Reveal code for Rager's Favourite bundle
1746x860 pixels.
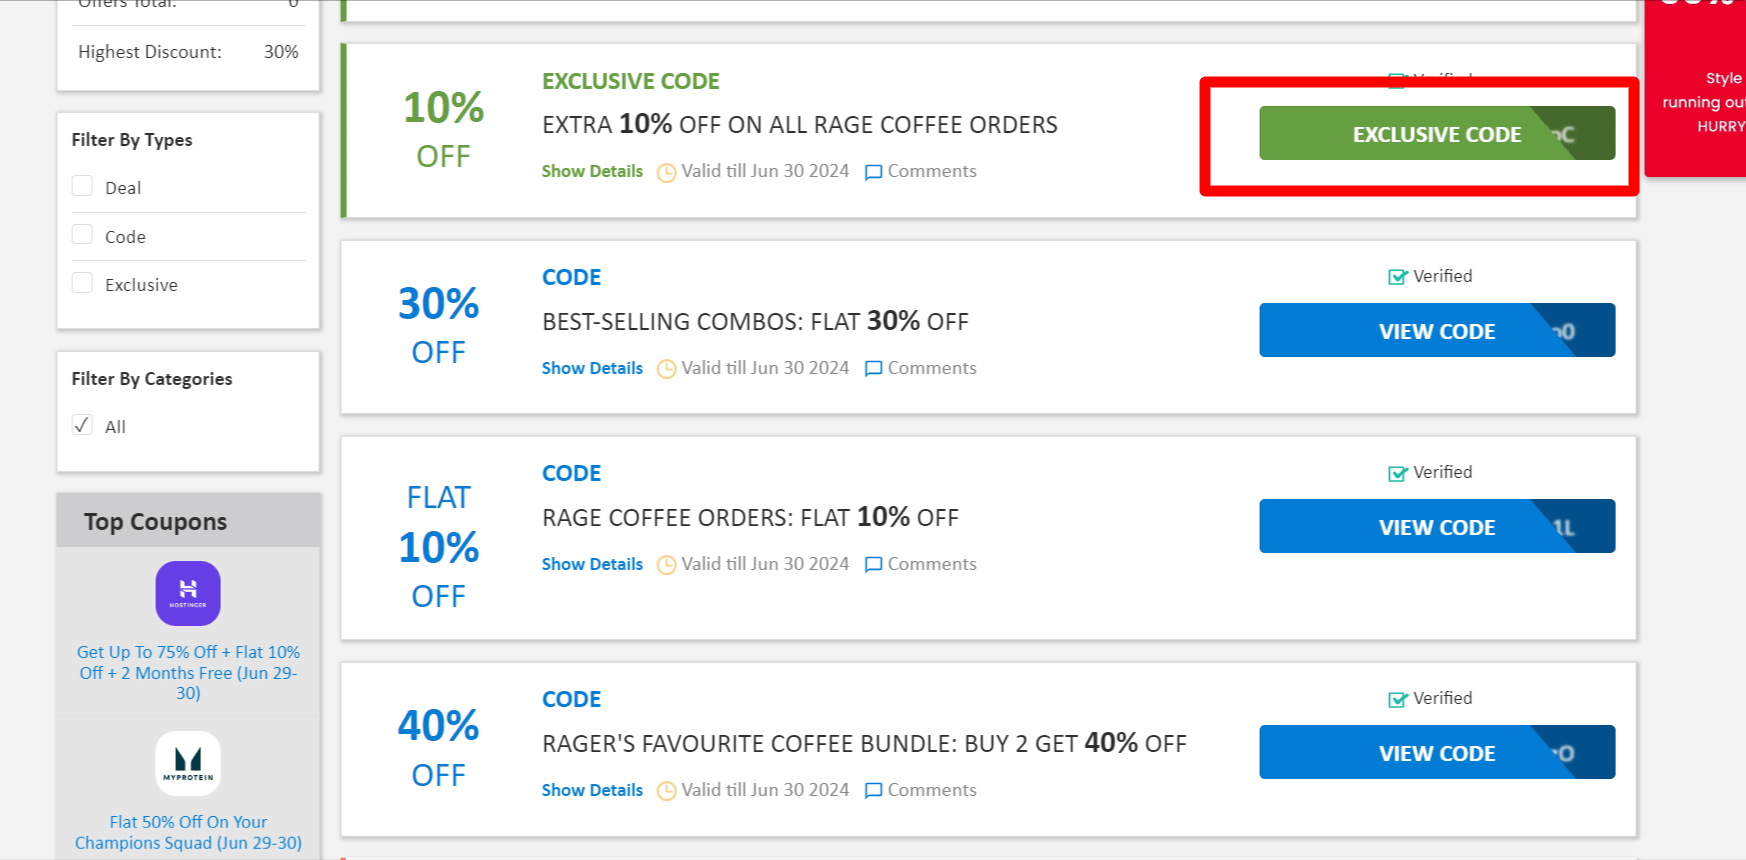click(x=1436, y=753)
